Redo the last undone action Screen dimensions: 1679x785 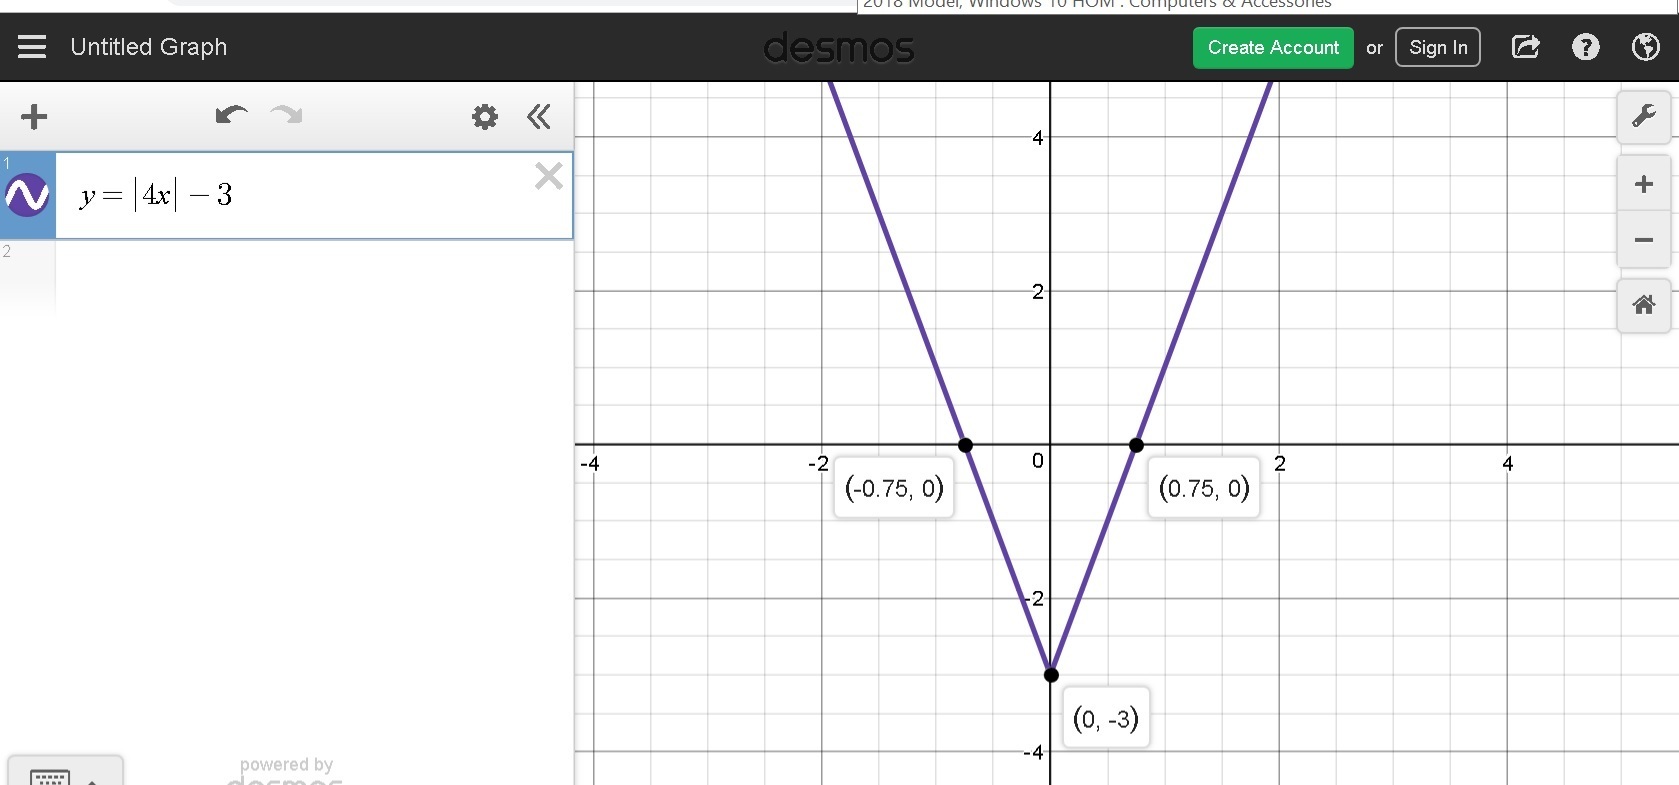coord(286,115)
